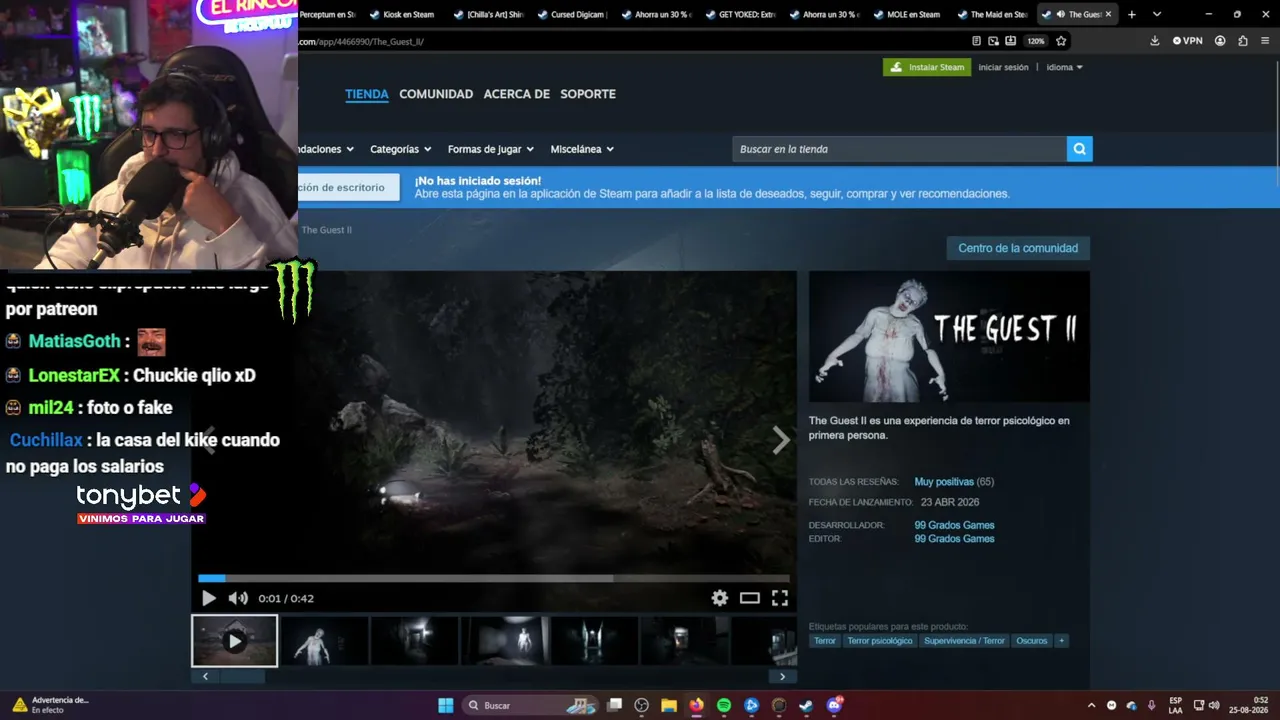Image resolution: width=1280 pixels, height=720 pixels.
Task: Mute the trailer volume speaker icon
Action: coord(238,598)
